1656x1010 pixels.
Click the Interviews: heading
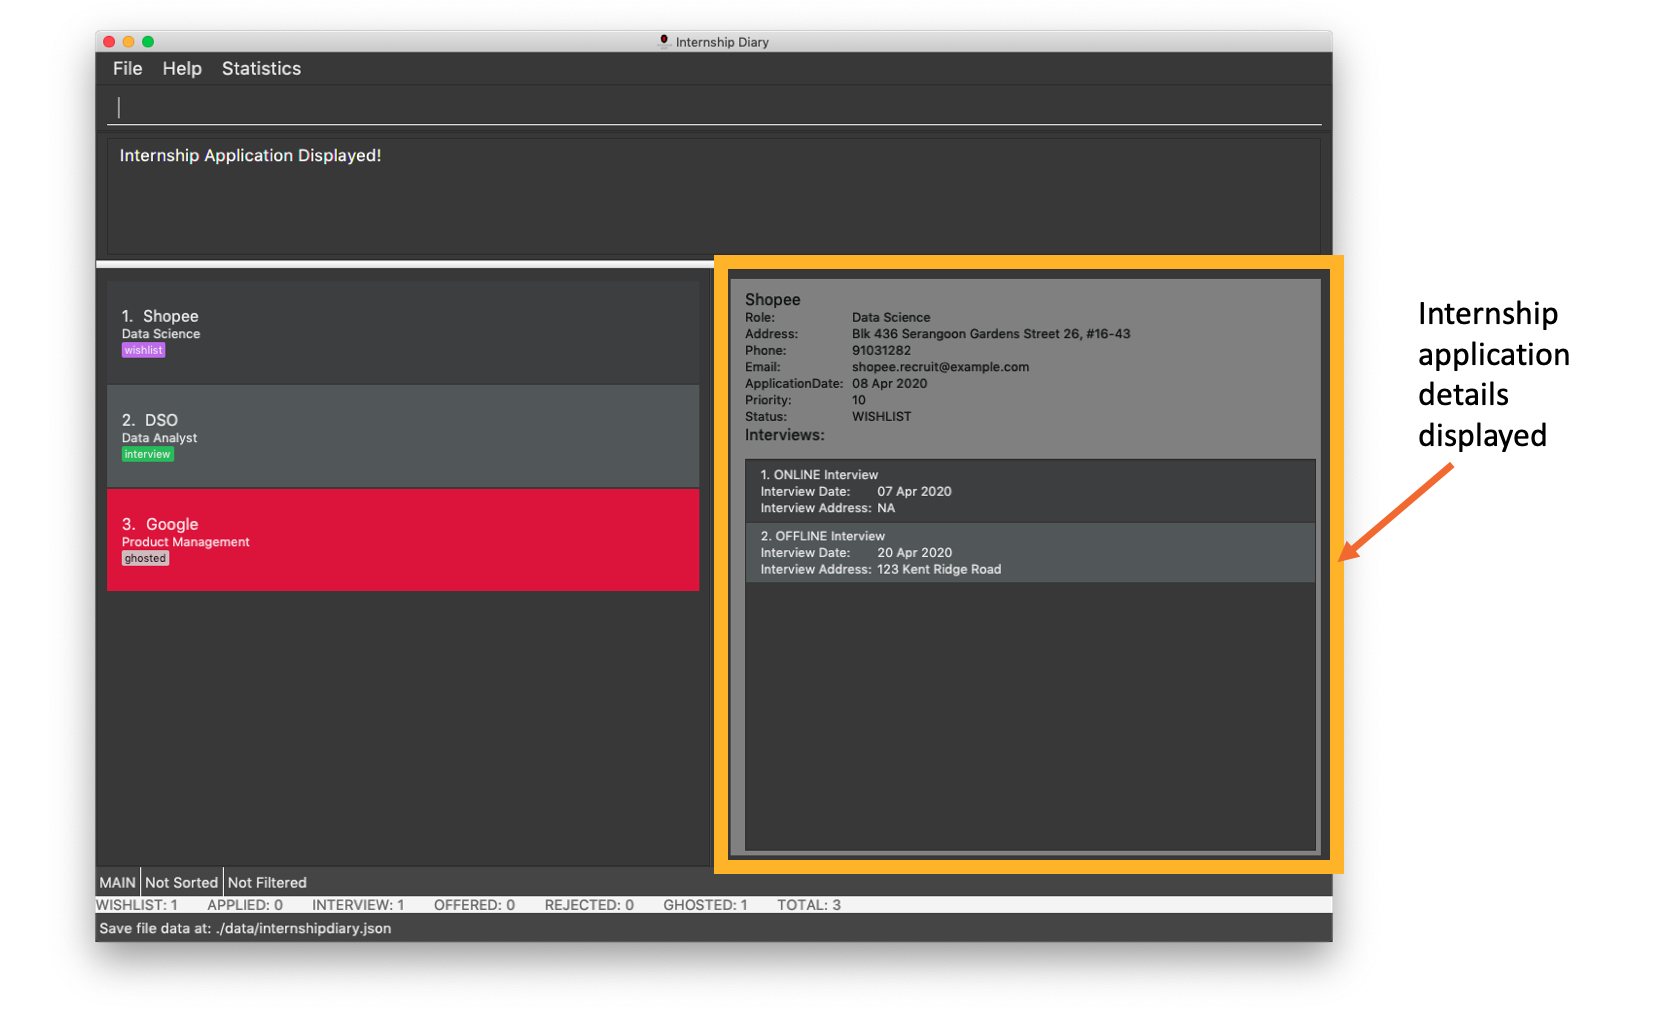[784, 435]
